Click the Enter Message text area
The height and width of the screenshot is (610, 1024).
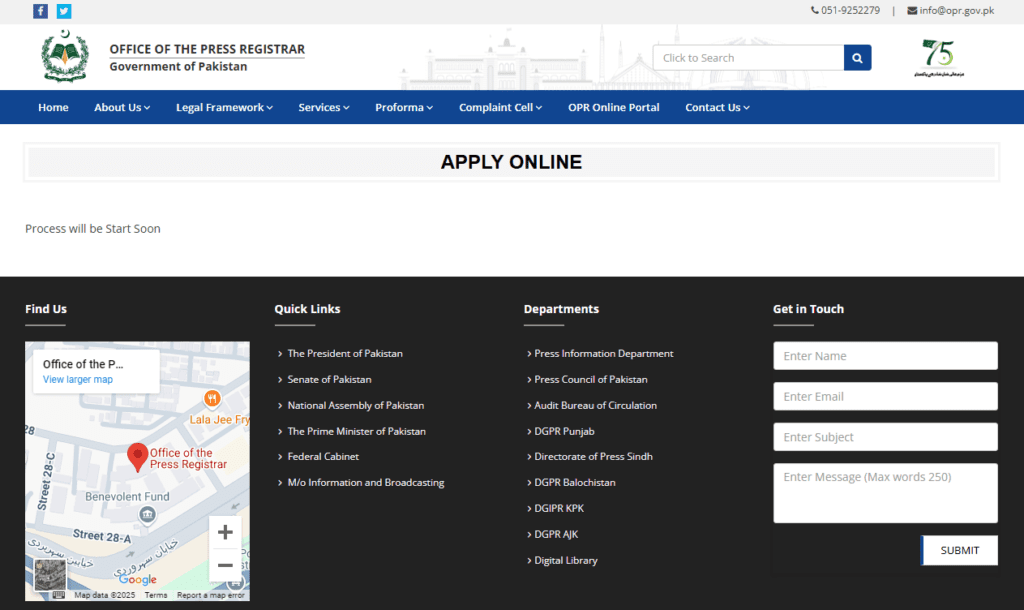(886, 493)
